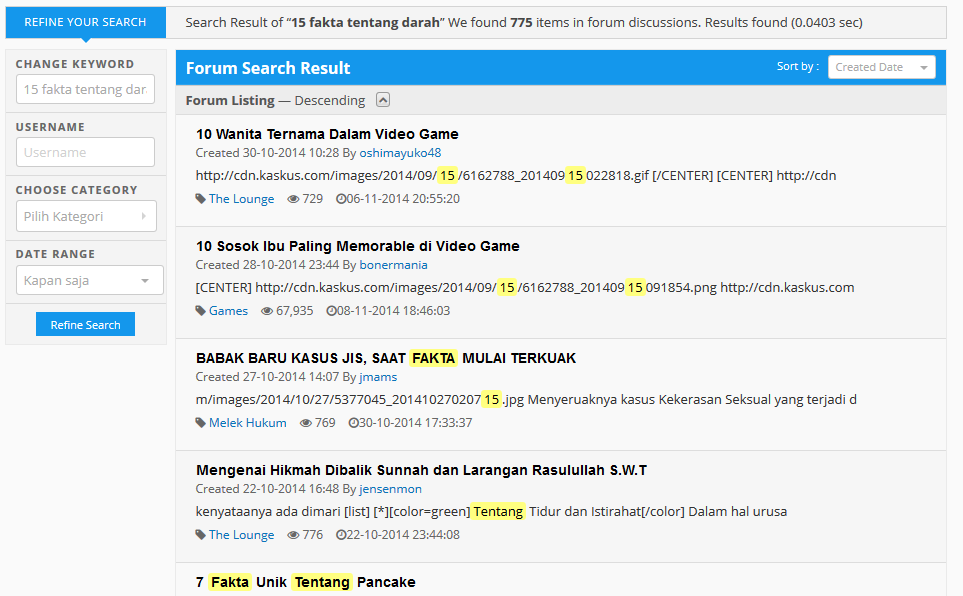Image resolution: width=963 pixels, height=596 pixels.
Task: Open the Sort by Created Date dropdown
Action: 881,67
